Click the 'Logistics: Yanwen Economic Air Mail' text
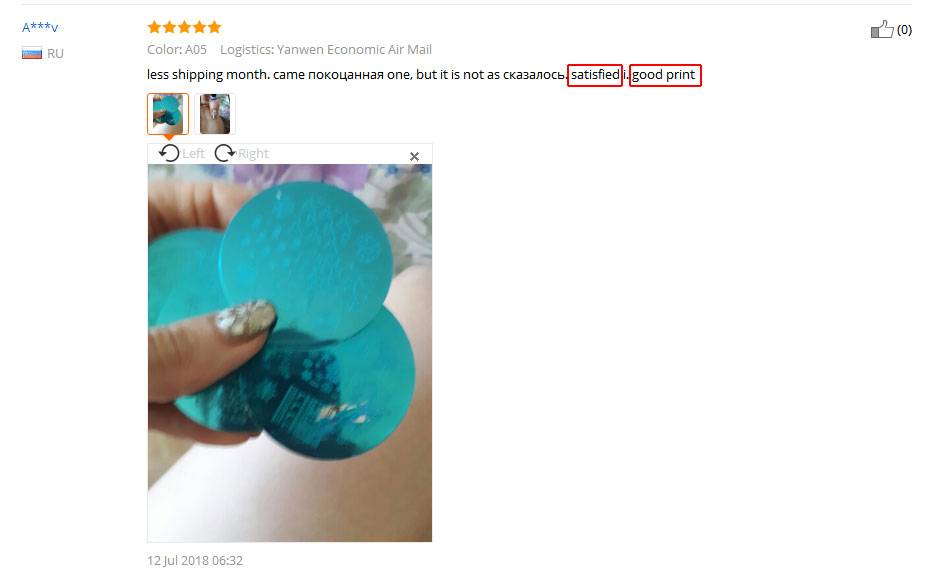The width and height of the screenshot is (928, 580). click(326, 50)
